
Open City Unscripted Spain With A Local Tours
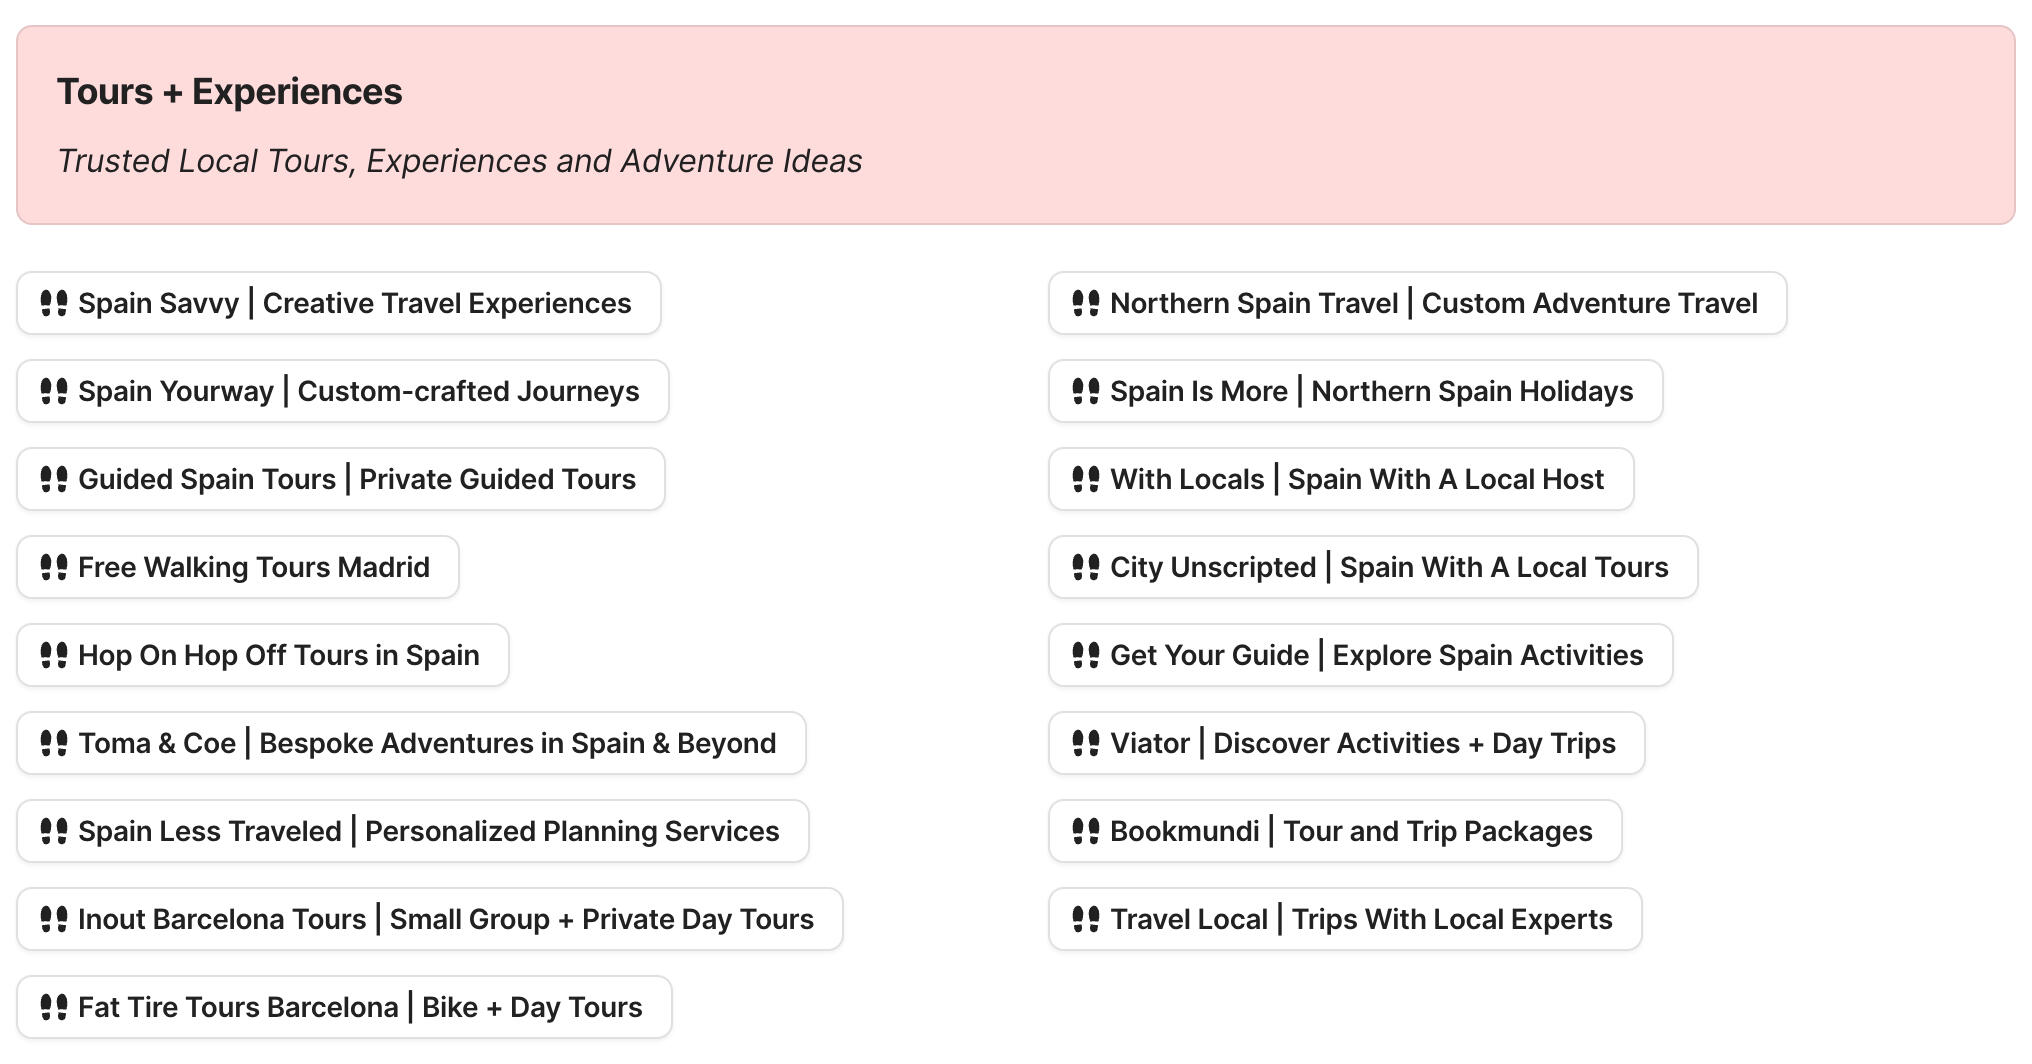[1389, 567]
